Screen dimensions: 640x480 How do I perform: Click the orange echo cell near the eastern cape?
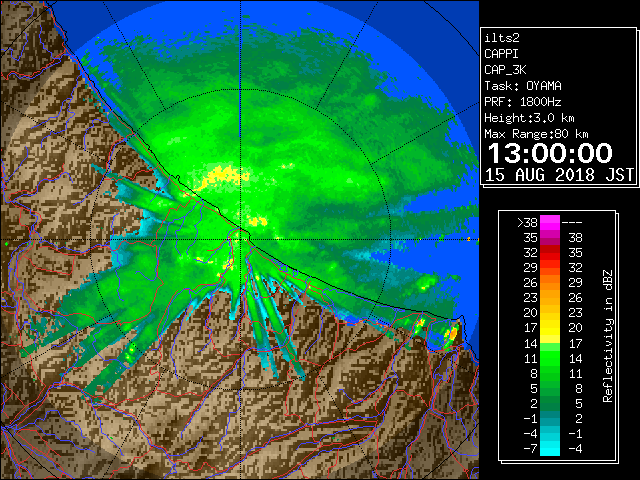coord(453,334)
